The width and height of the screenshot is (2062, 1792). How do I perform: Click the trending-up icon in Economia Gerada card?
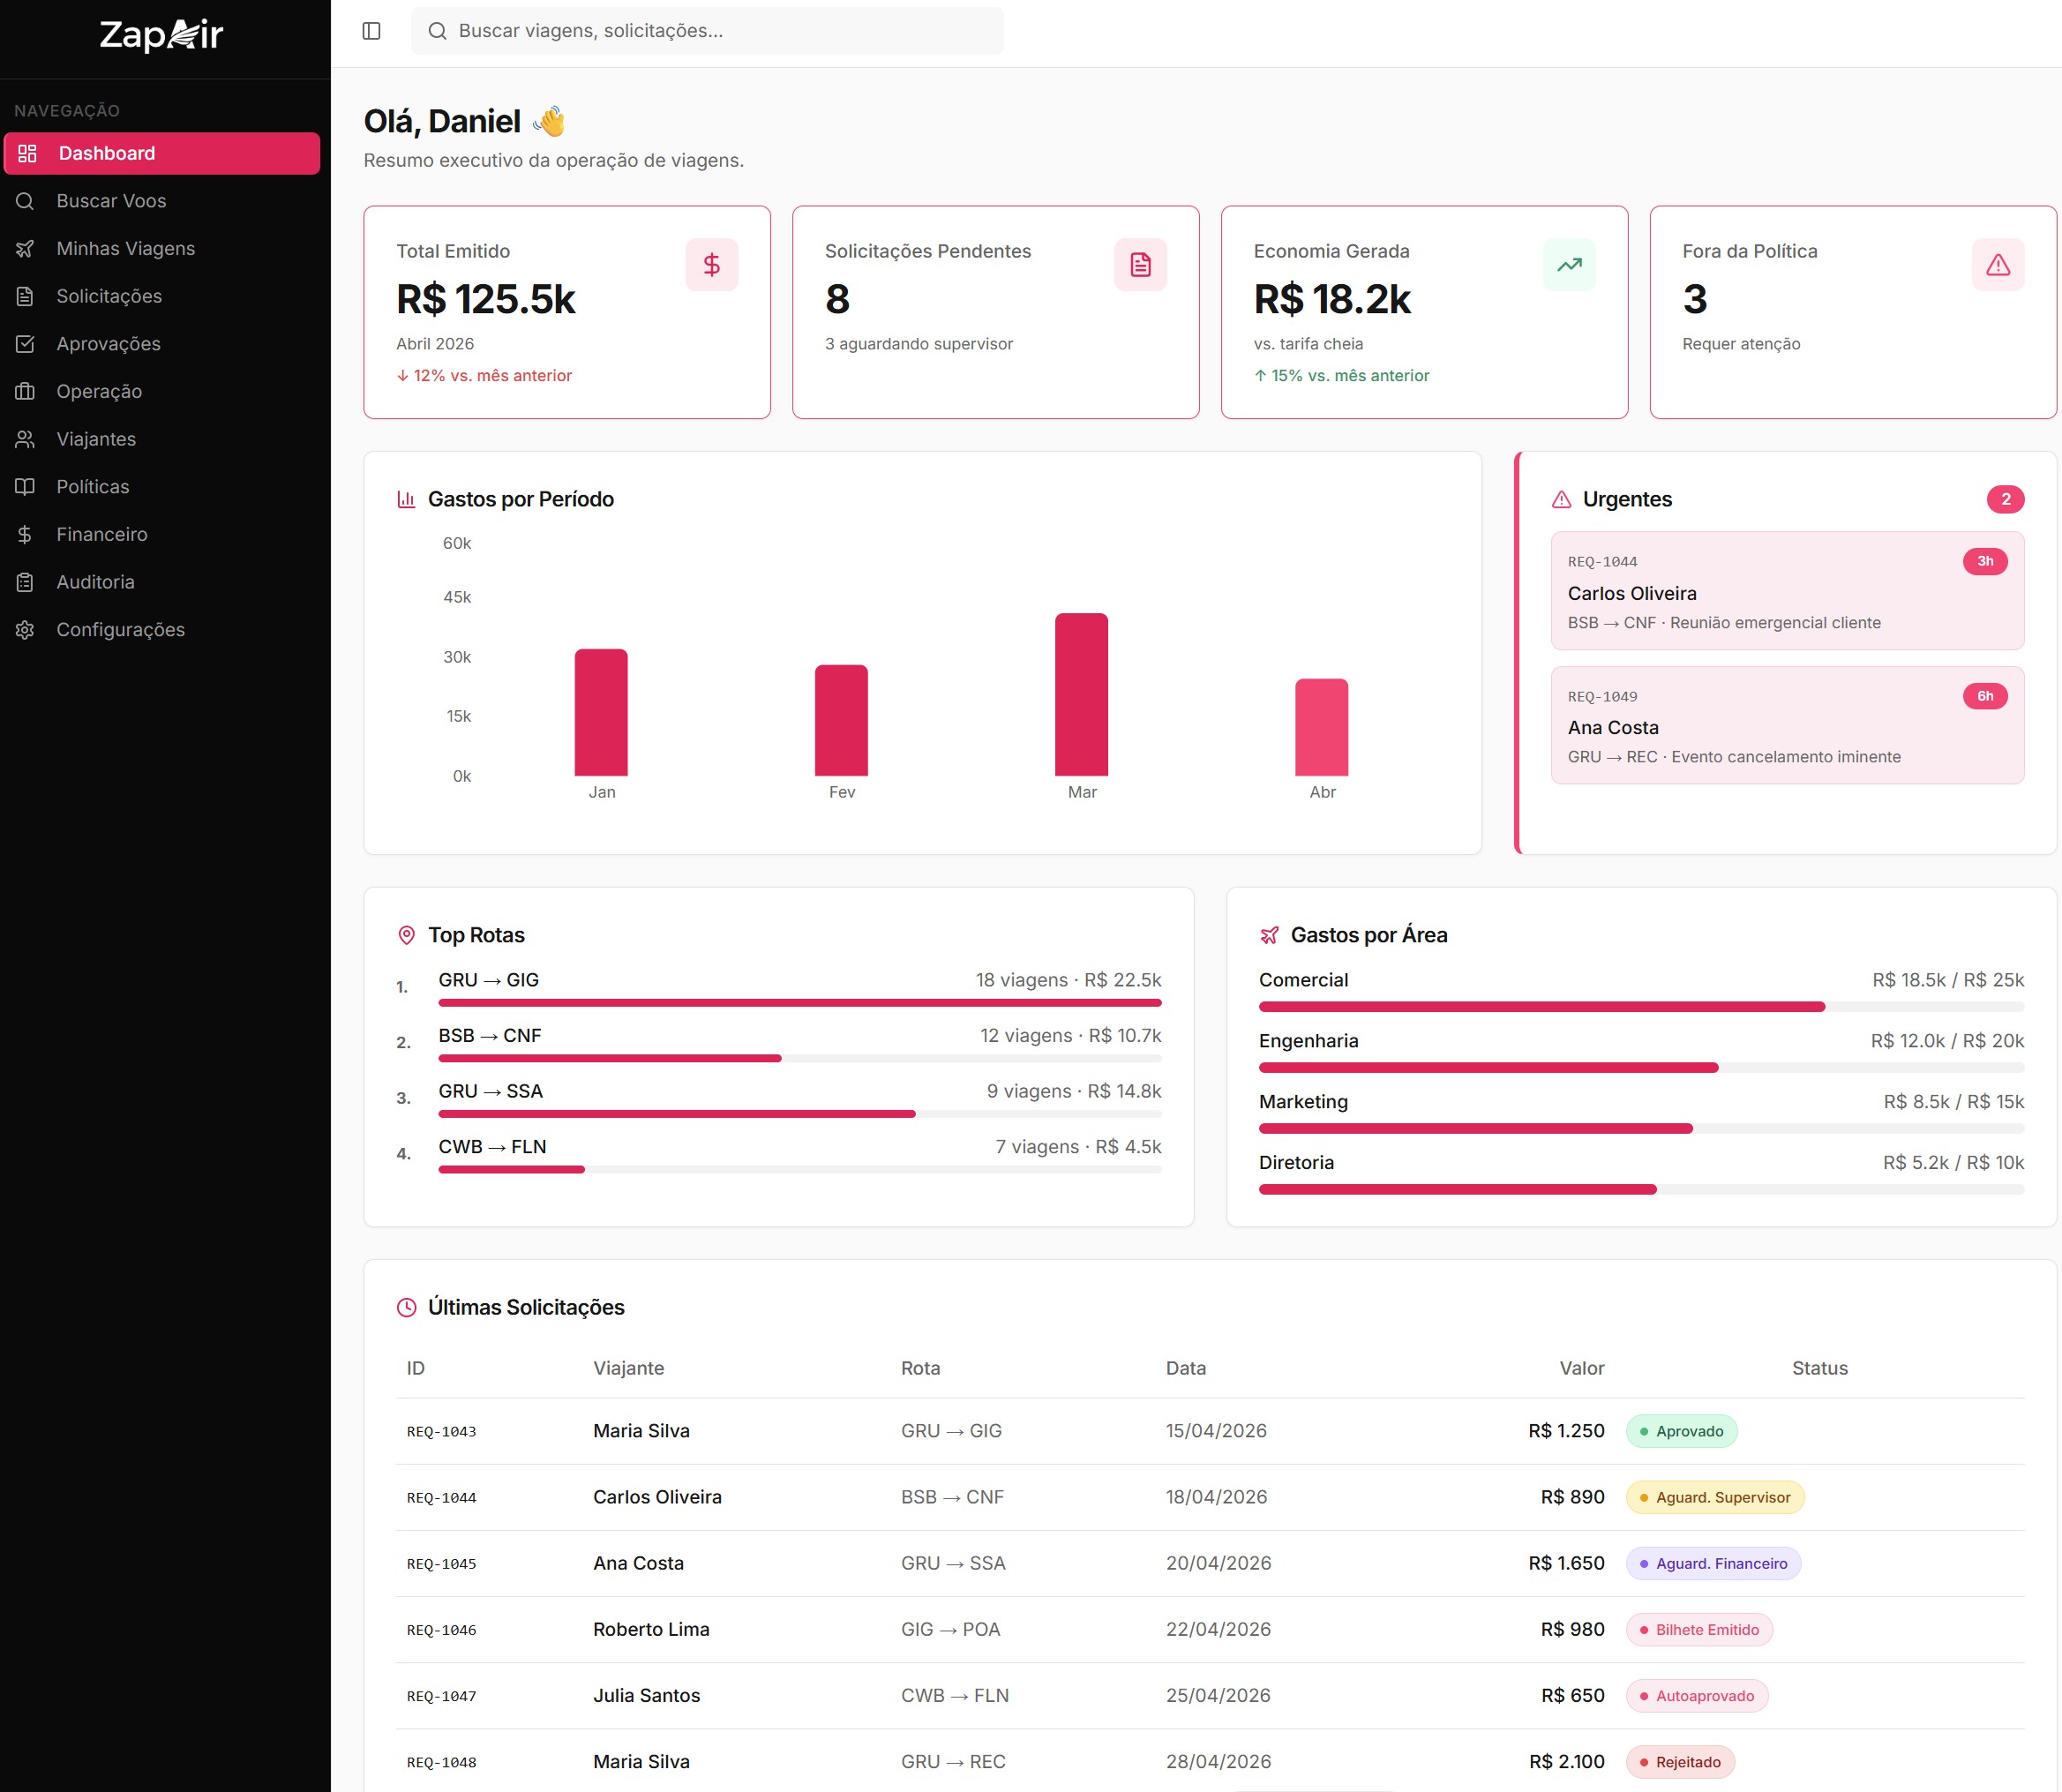[x=1569, y=265]
